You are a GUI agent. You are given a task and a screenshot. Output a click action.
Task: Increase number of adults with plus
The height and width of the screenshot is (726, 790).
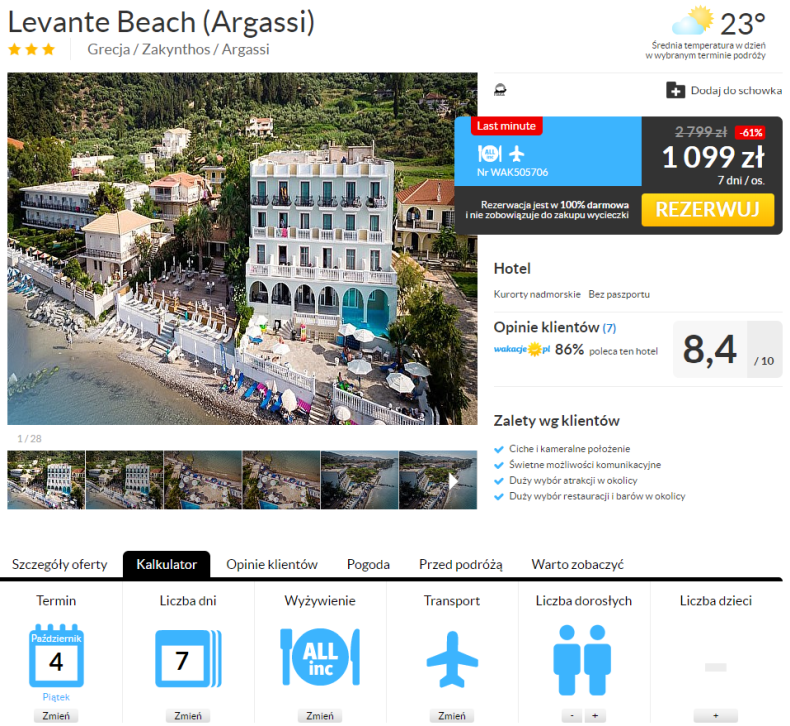click(595, 716)
